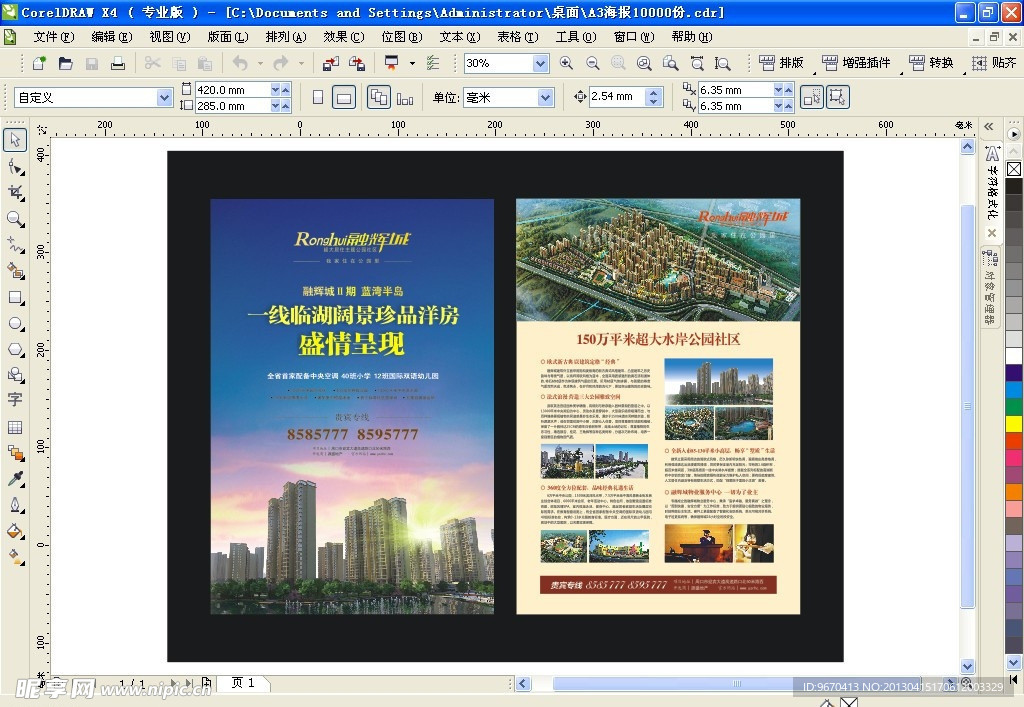Open the 毫米 units dropdown
The image size is (1024, 707).
tap(545, 97)
